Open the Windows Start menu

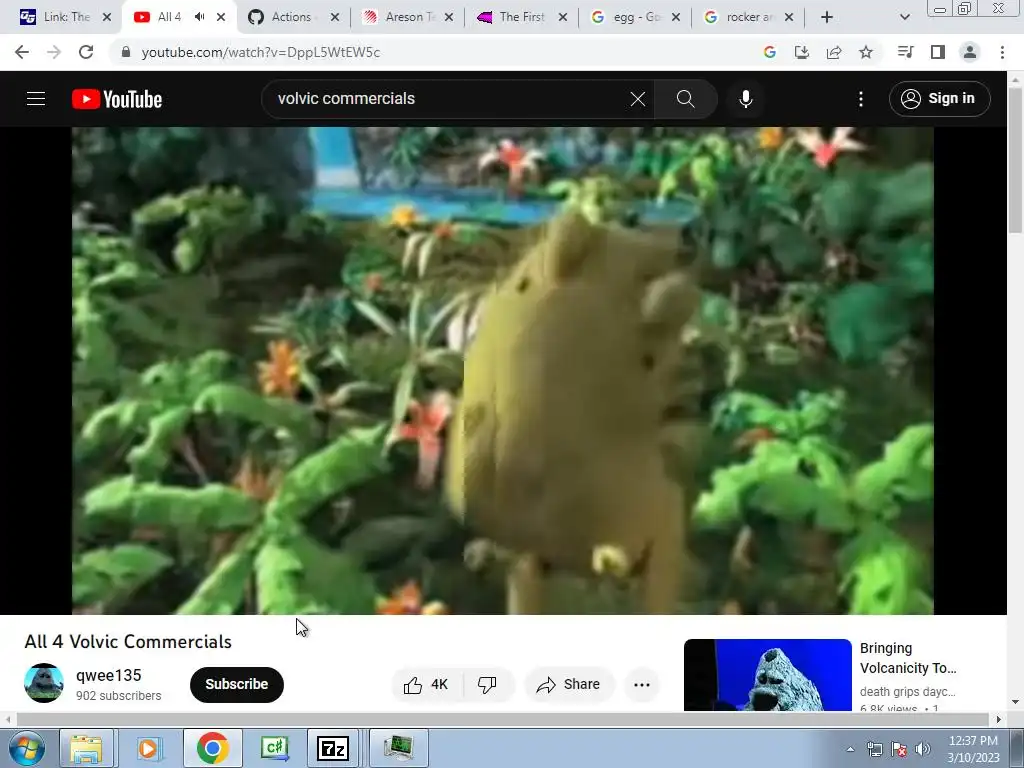tap(26, 748)
